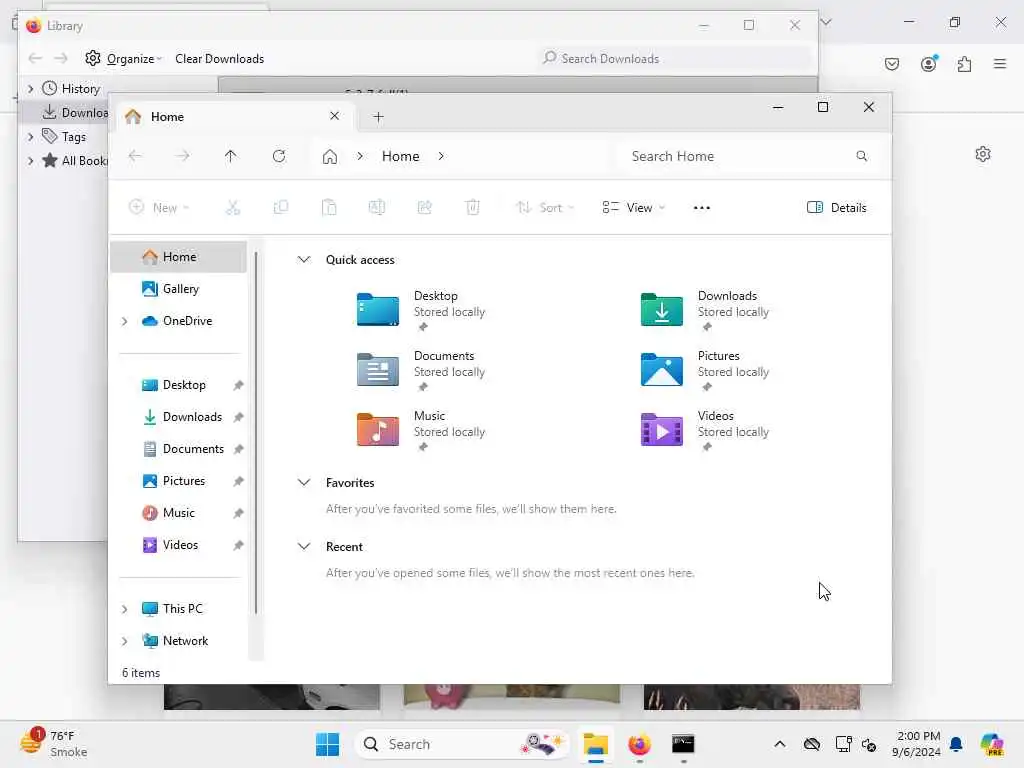
Task: Collapse the Favorites section
Action: point(304,483)
